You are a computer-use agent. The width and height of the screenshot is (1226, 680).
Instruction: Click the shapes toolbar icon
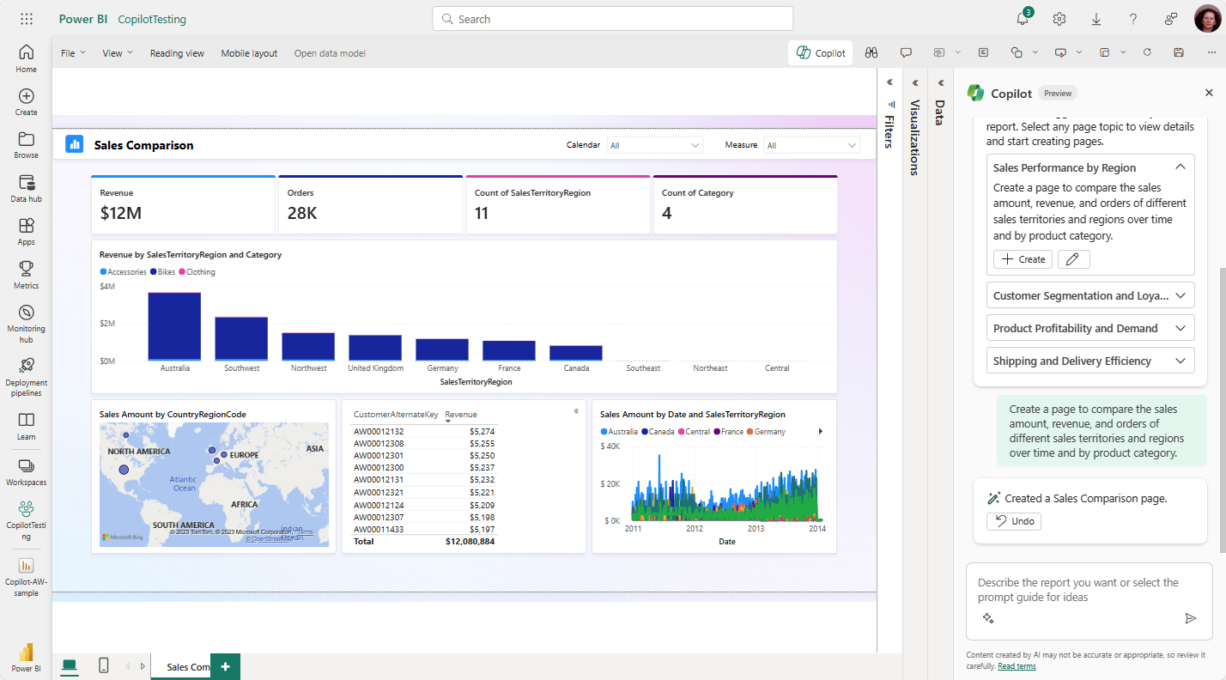(1017, 53)
